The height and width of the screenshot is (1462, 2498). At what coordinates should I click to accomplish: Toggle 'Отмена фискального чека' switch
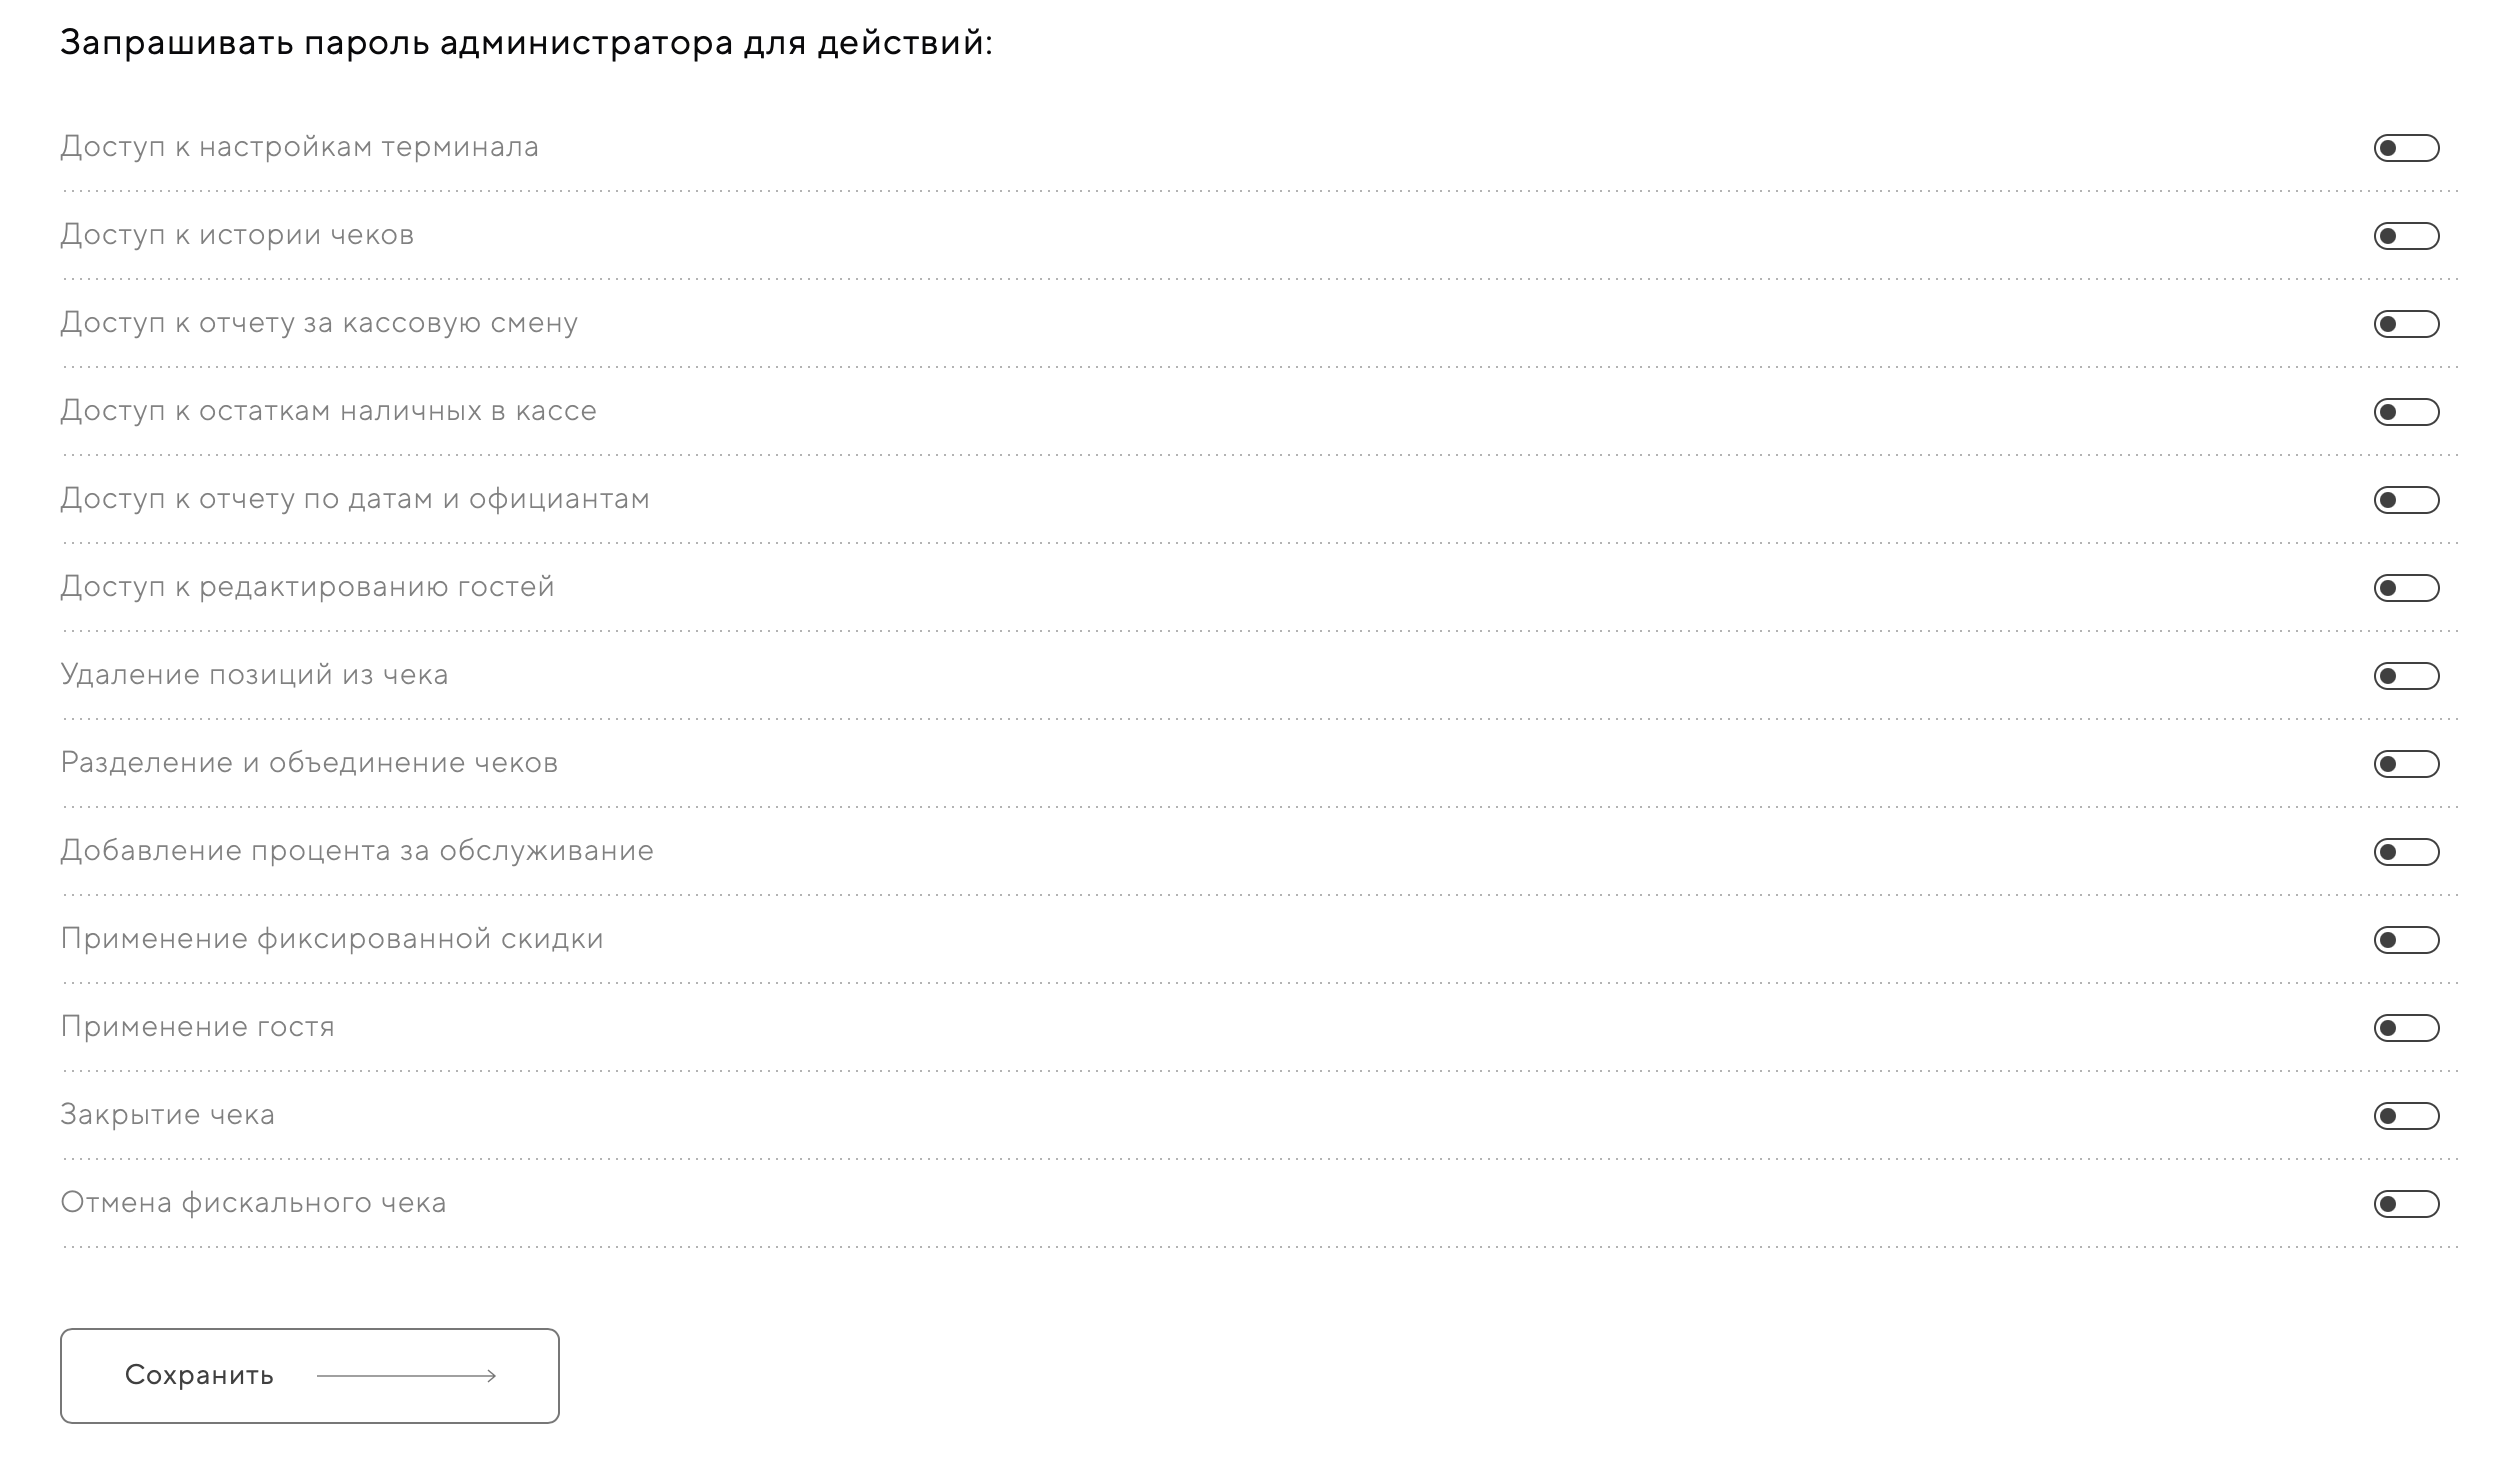2406,1205
